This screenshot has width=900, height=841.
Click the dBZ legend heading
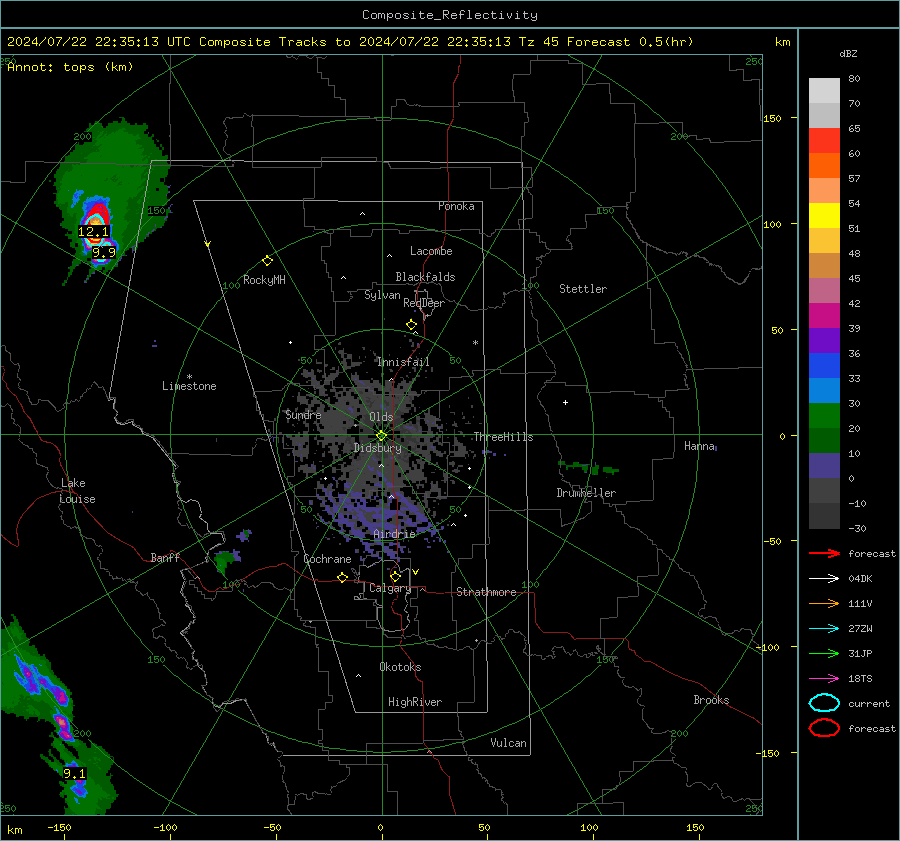click(x=848, y=54)
